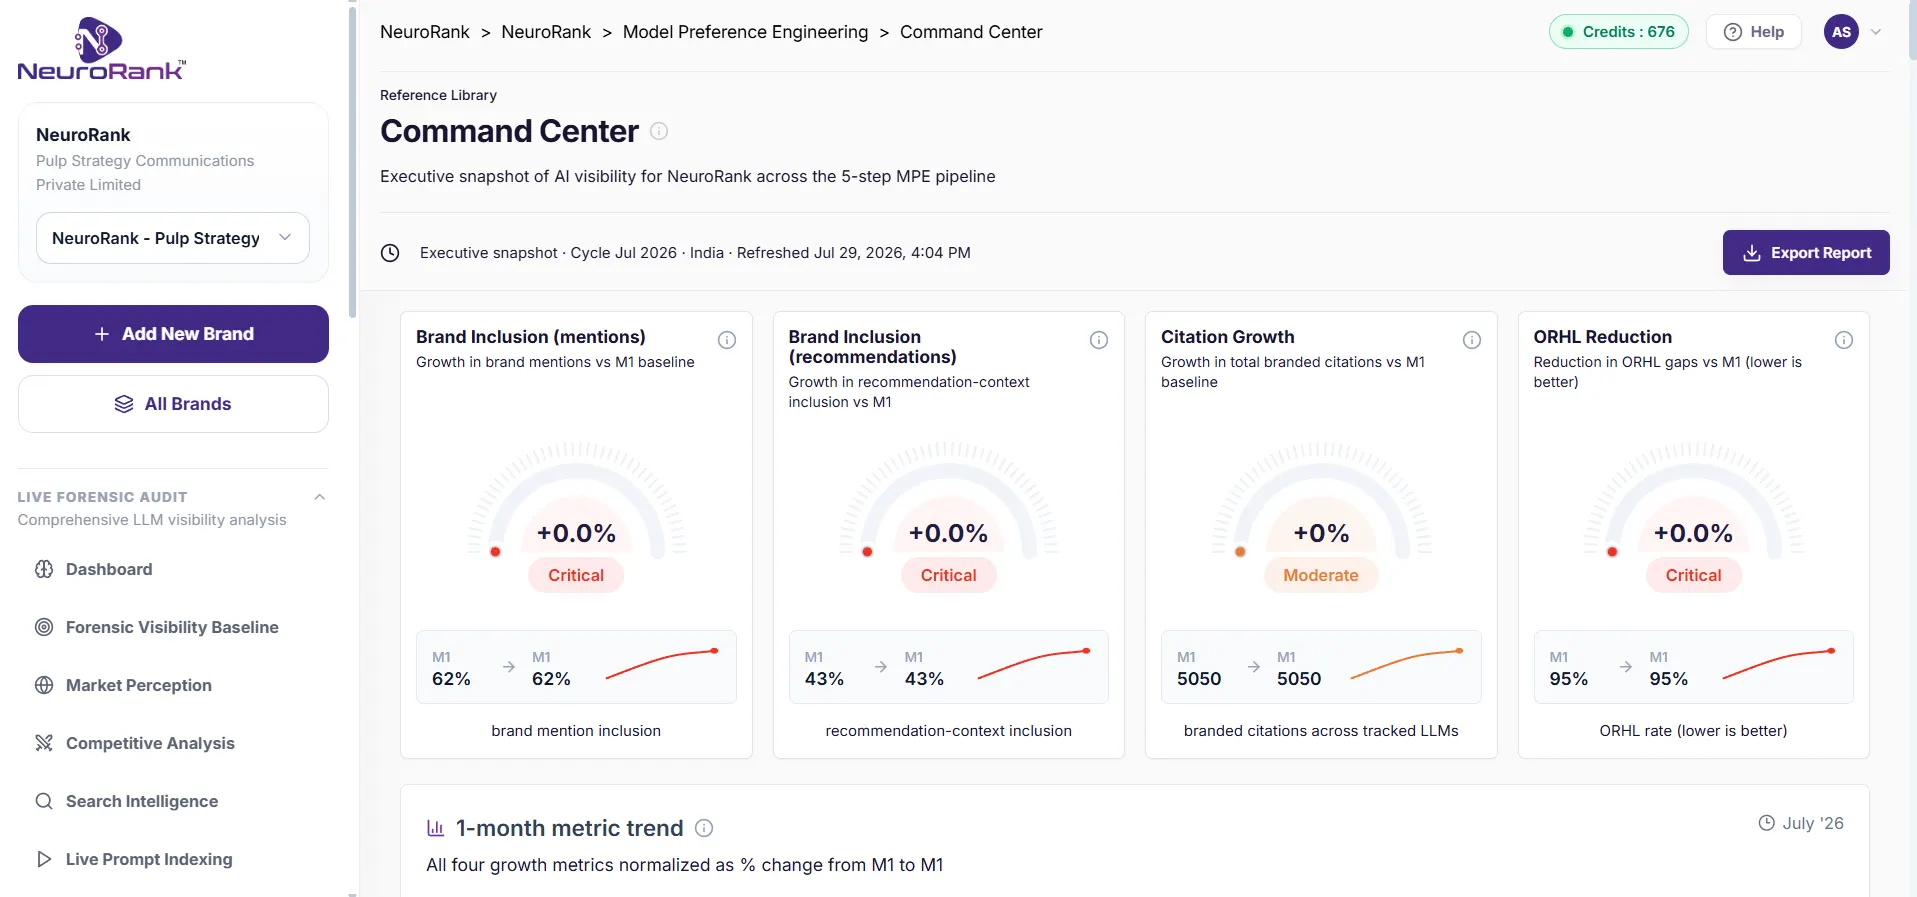The height and width of the screenshot is (897, 1917).
Task: Click Citation Growth card info icon
Action: coord(1472,340)
